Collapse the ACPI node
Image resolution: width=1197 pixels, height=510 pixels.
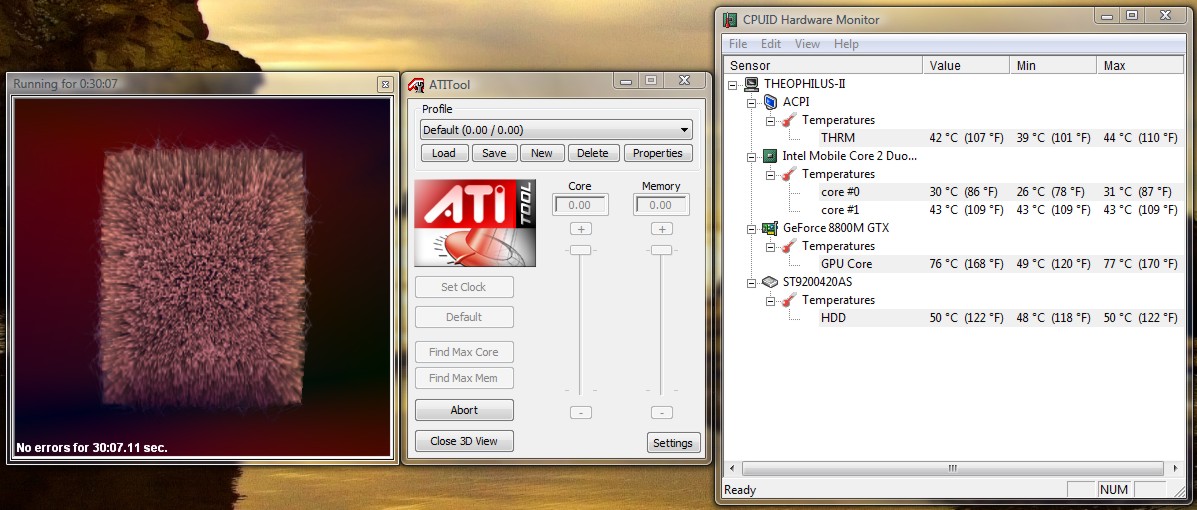[752, 102]
